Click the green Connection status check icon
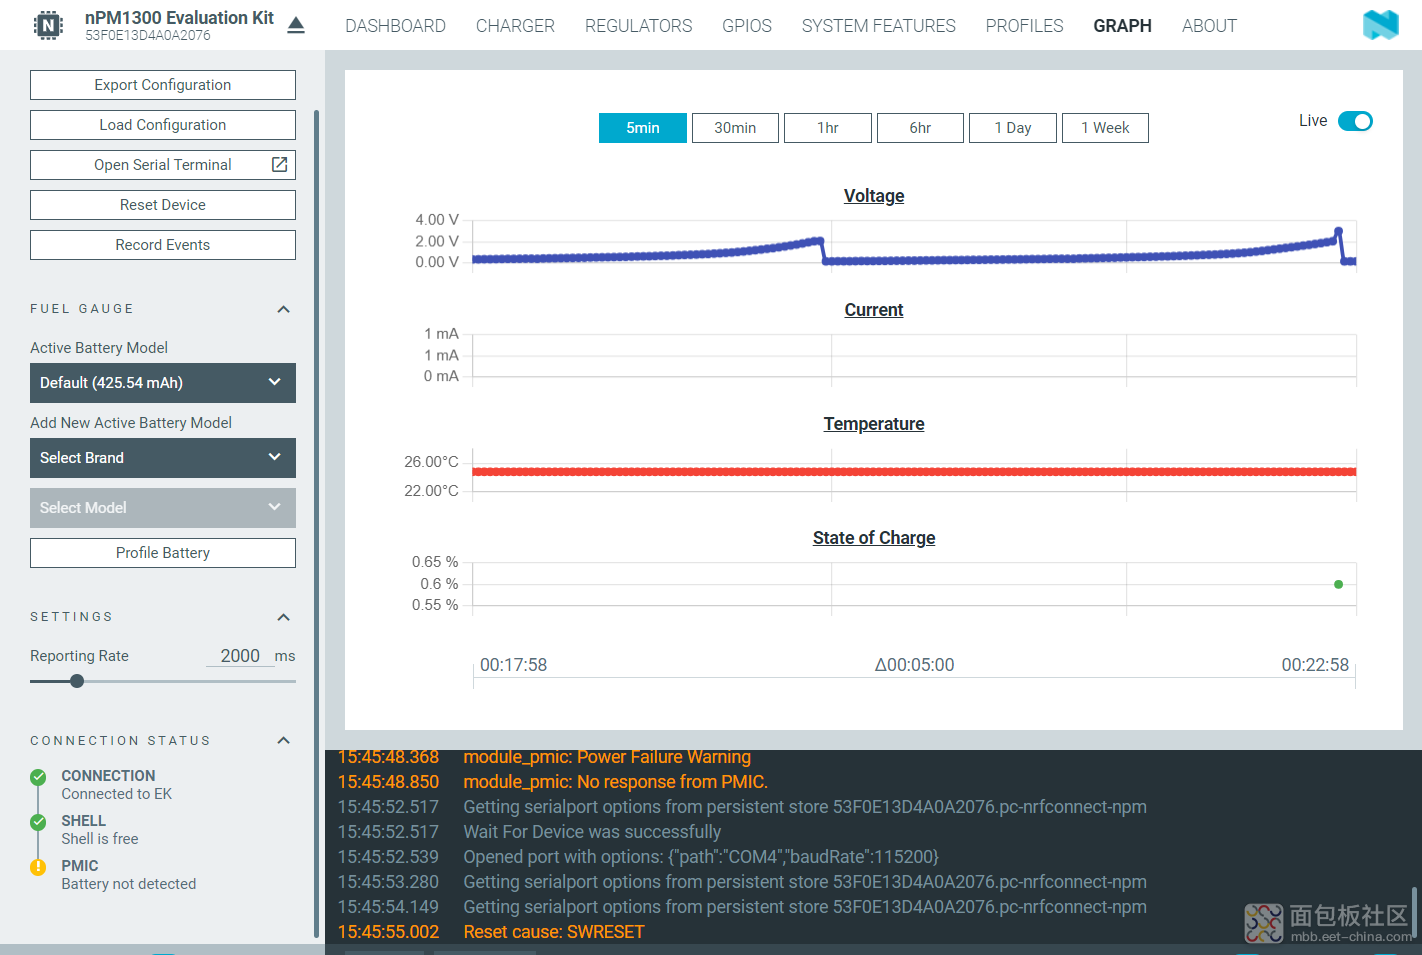 point(38,777)
